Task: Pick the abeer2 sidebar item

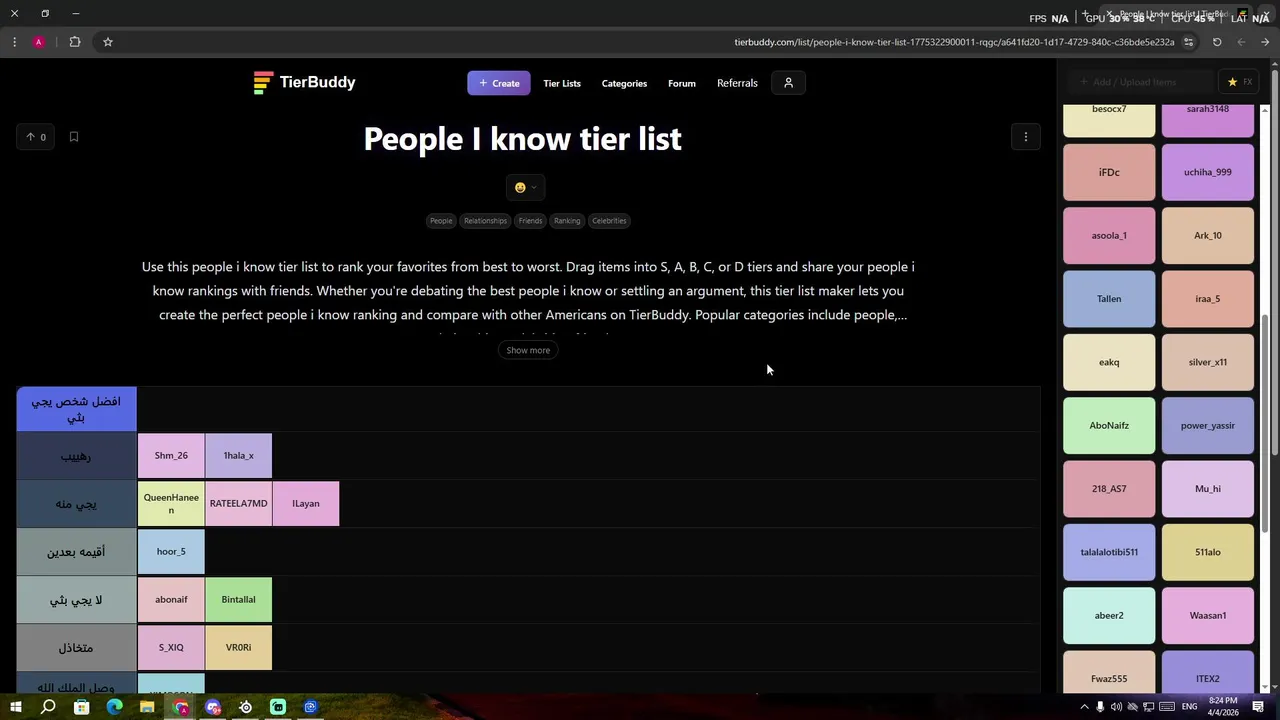Action: coord(1109,615)
